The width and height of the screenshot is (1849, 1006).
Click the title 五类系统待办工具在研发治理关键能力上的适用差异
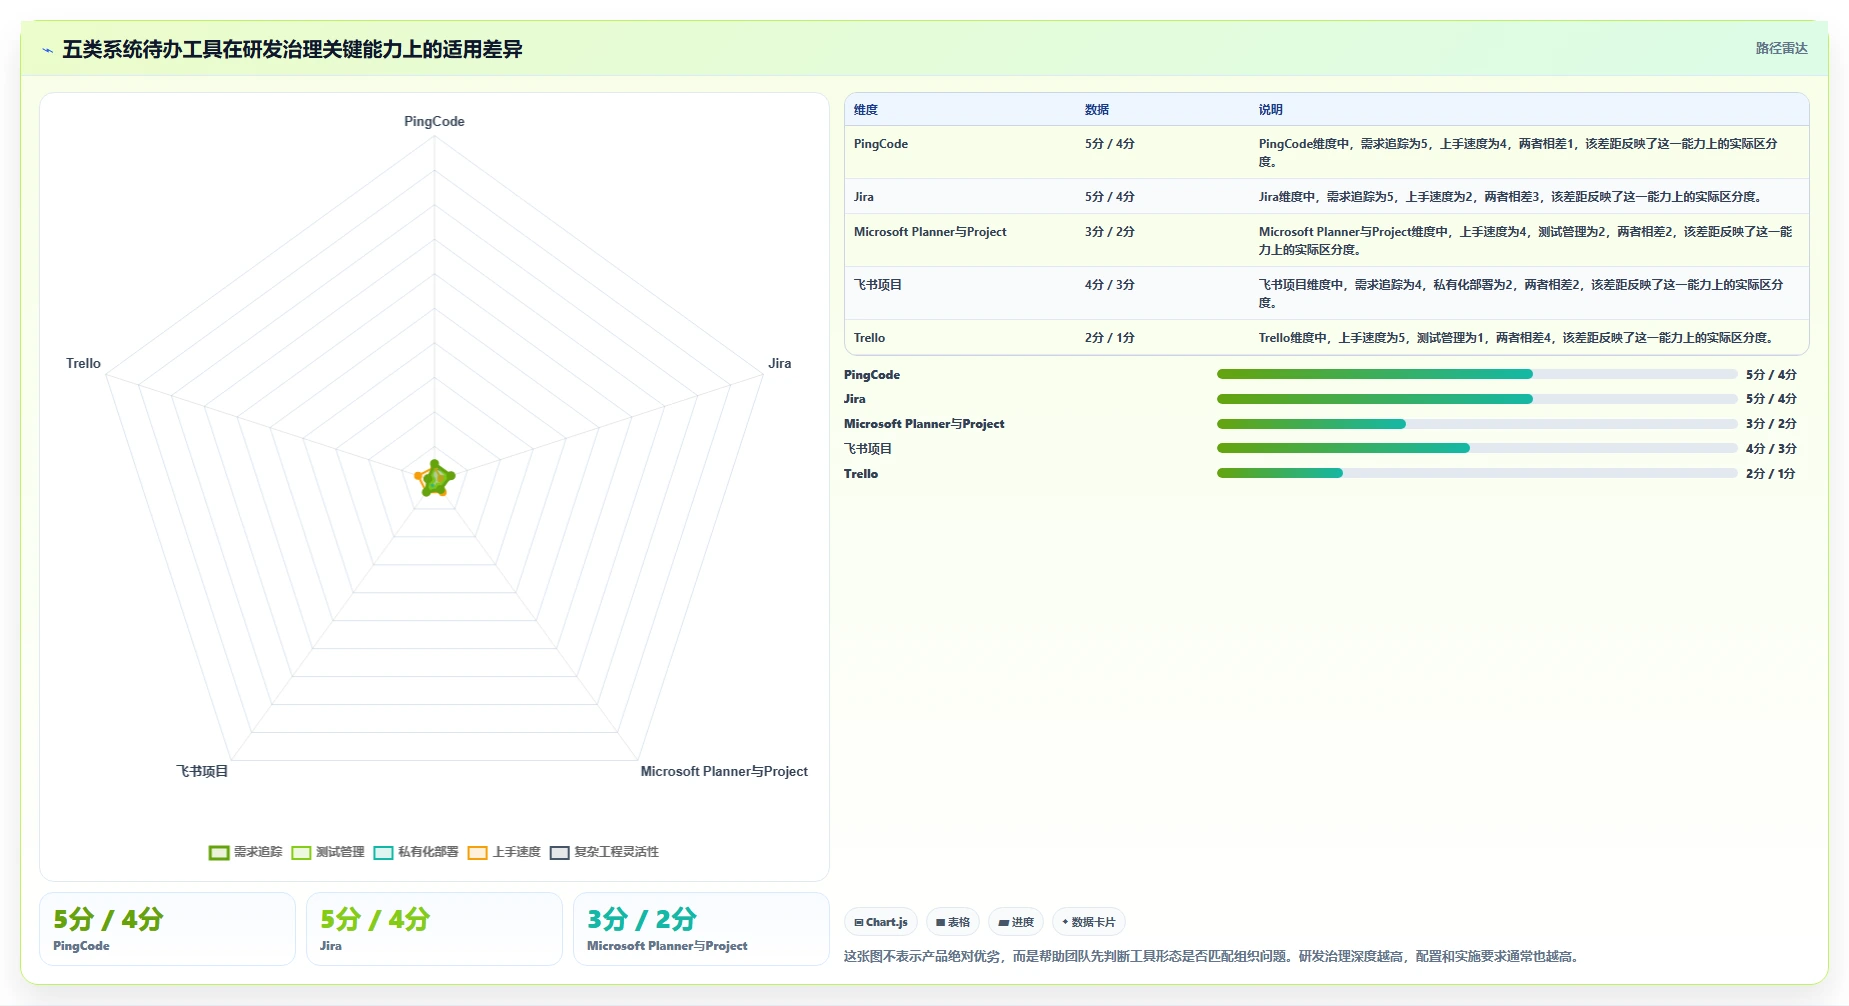pyautogui.click(x=292, y=49)
